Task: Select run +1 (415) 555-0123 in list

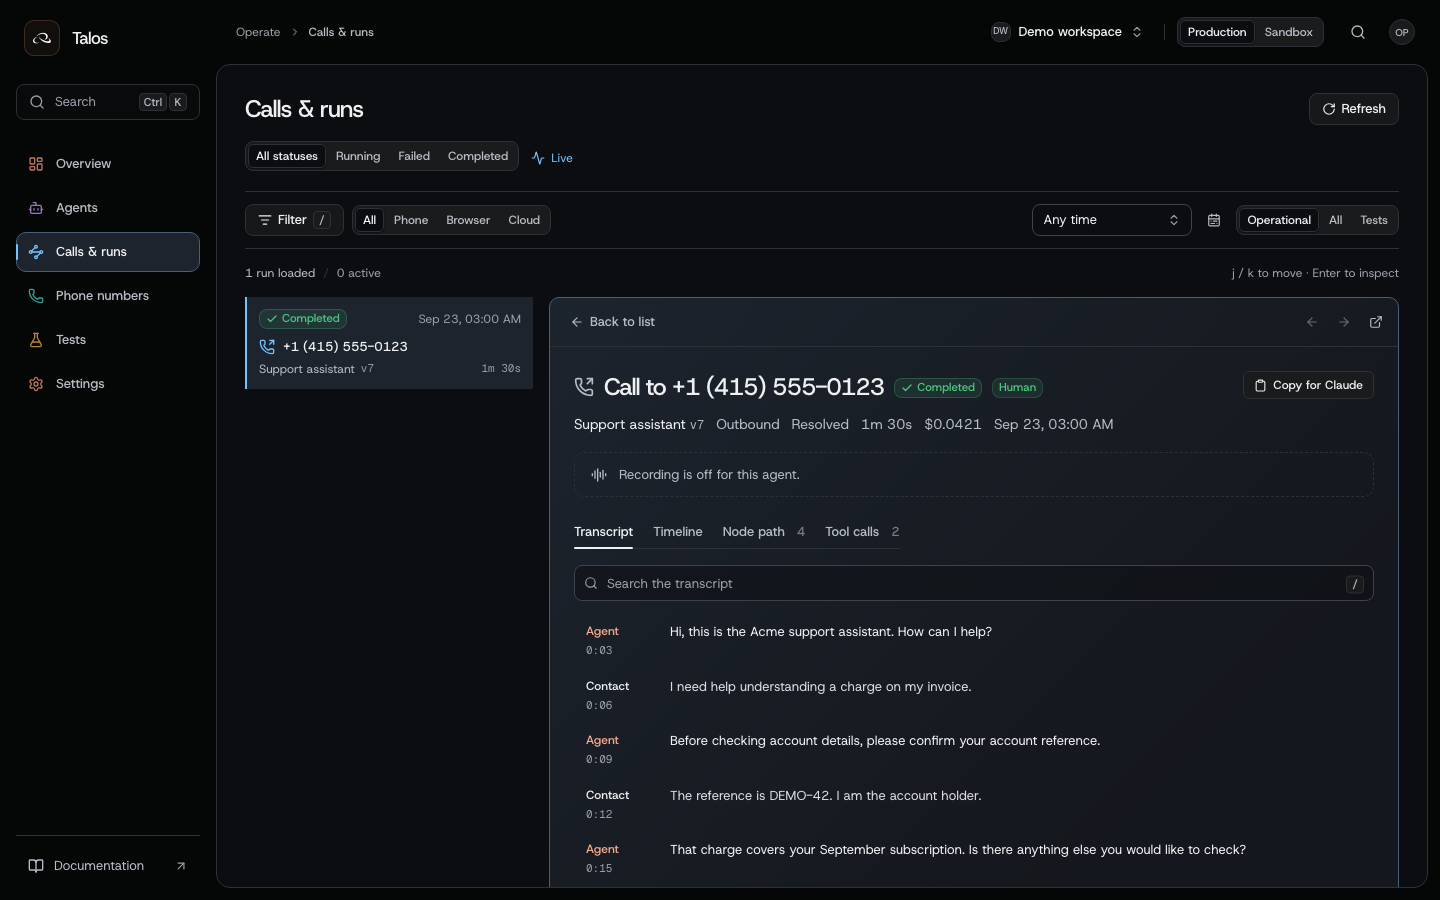Action: point(389,343)
